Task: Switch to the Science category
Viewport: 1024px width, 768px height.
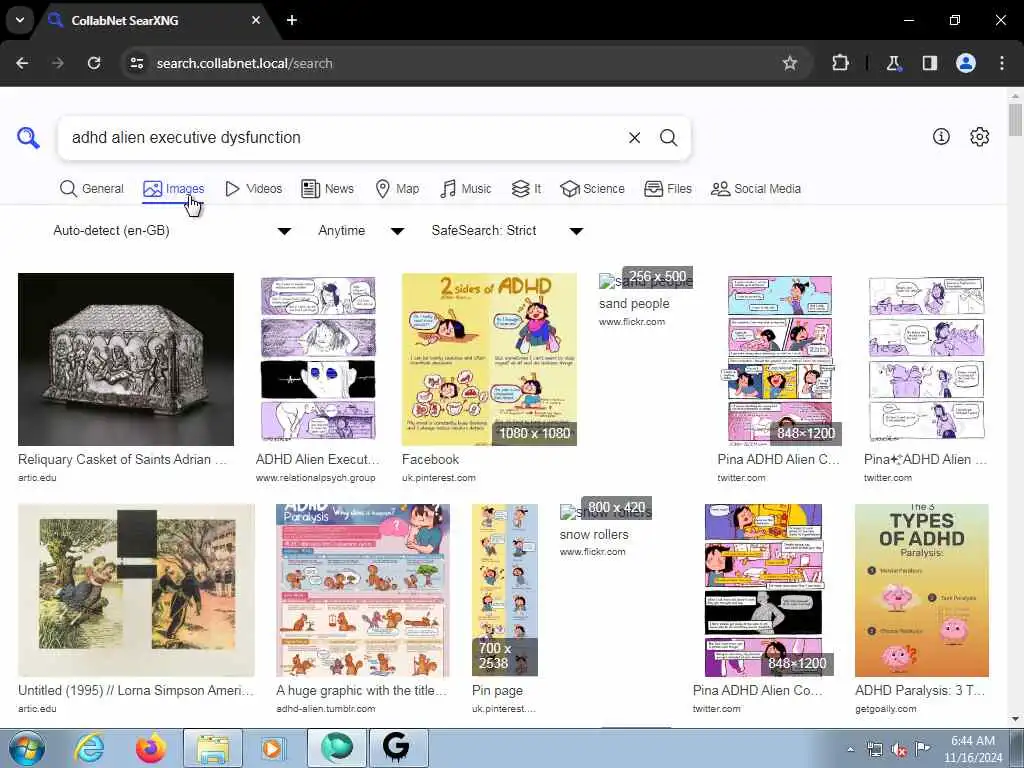Action: coord(592,189)
